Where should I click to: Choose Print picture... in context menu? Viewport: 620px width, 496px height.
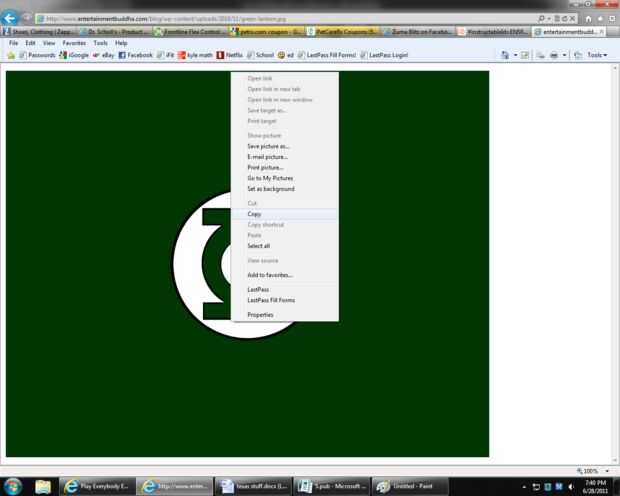tap(284, 168)
